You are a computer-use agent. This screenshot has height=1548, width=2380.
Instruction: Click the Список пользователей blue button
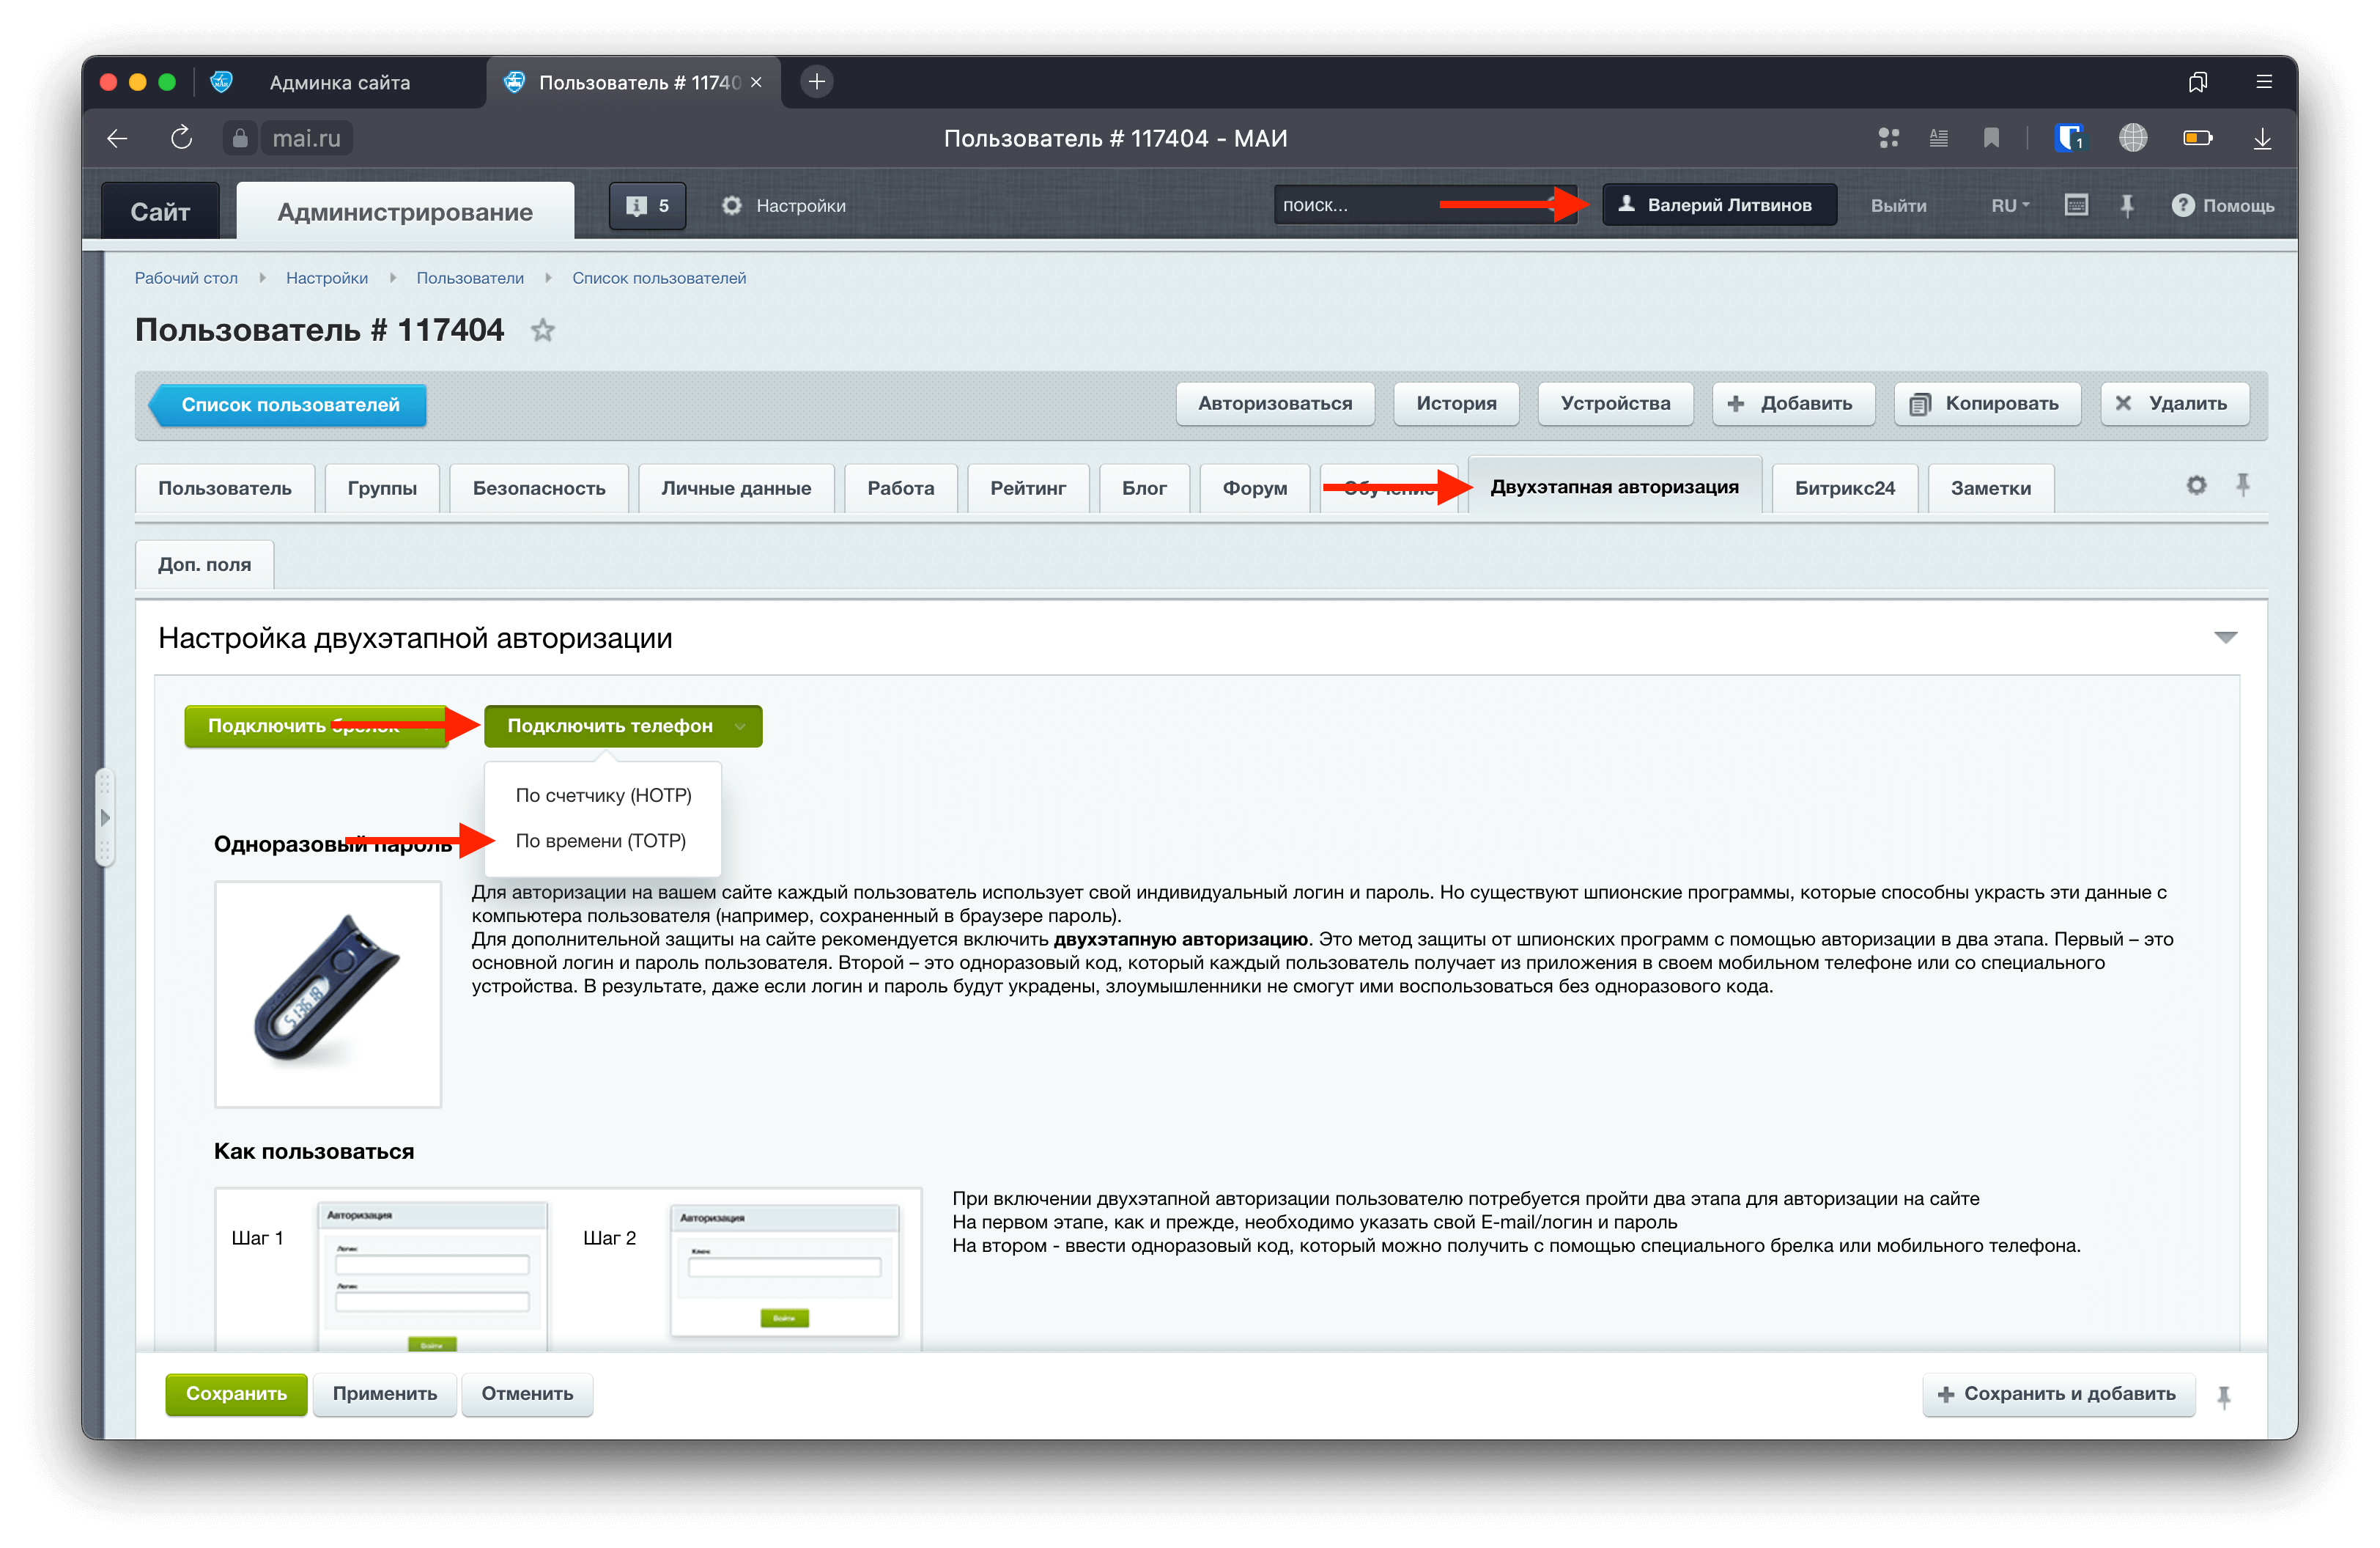pos(288,406)
